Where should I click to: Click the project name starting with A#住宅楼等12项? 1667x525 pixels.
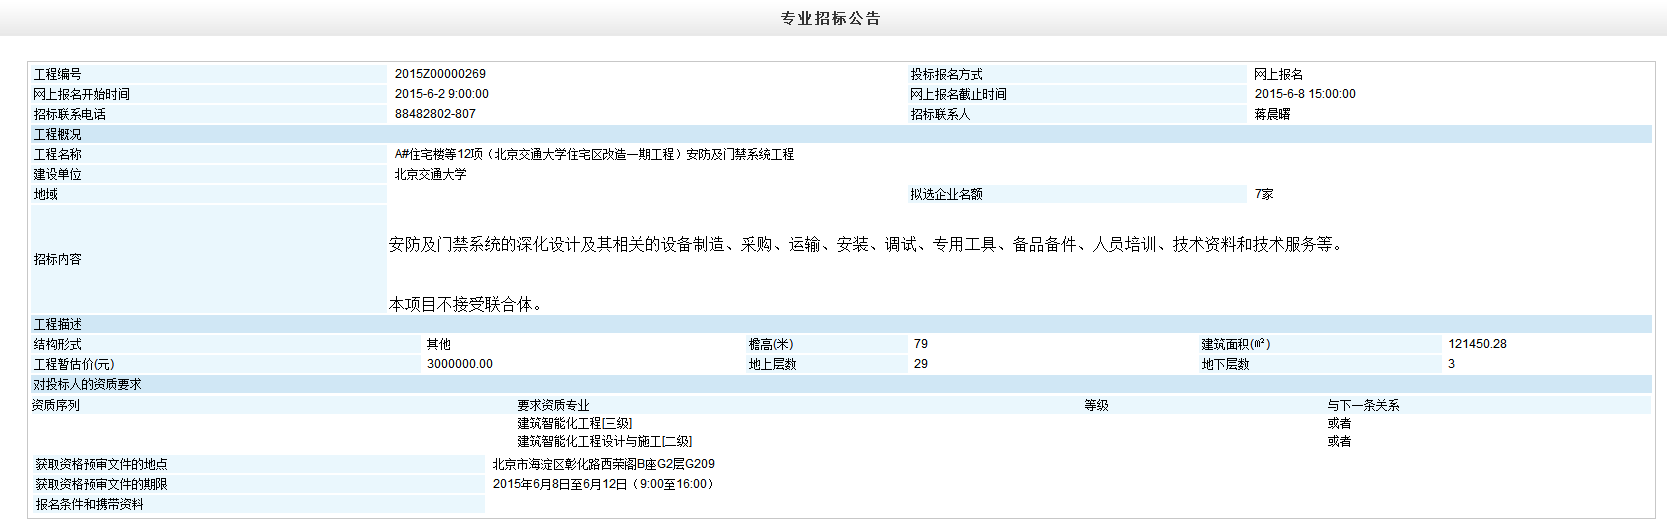[x=594, y=154]
